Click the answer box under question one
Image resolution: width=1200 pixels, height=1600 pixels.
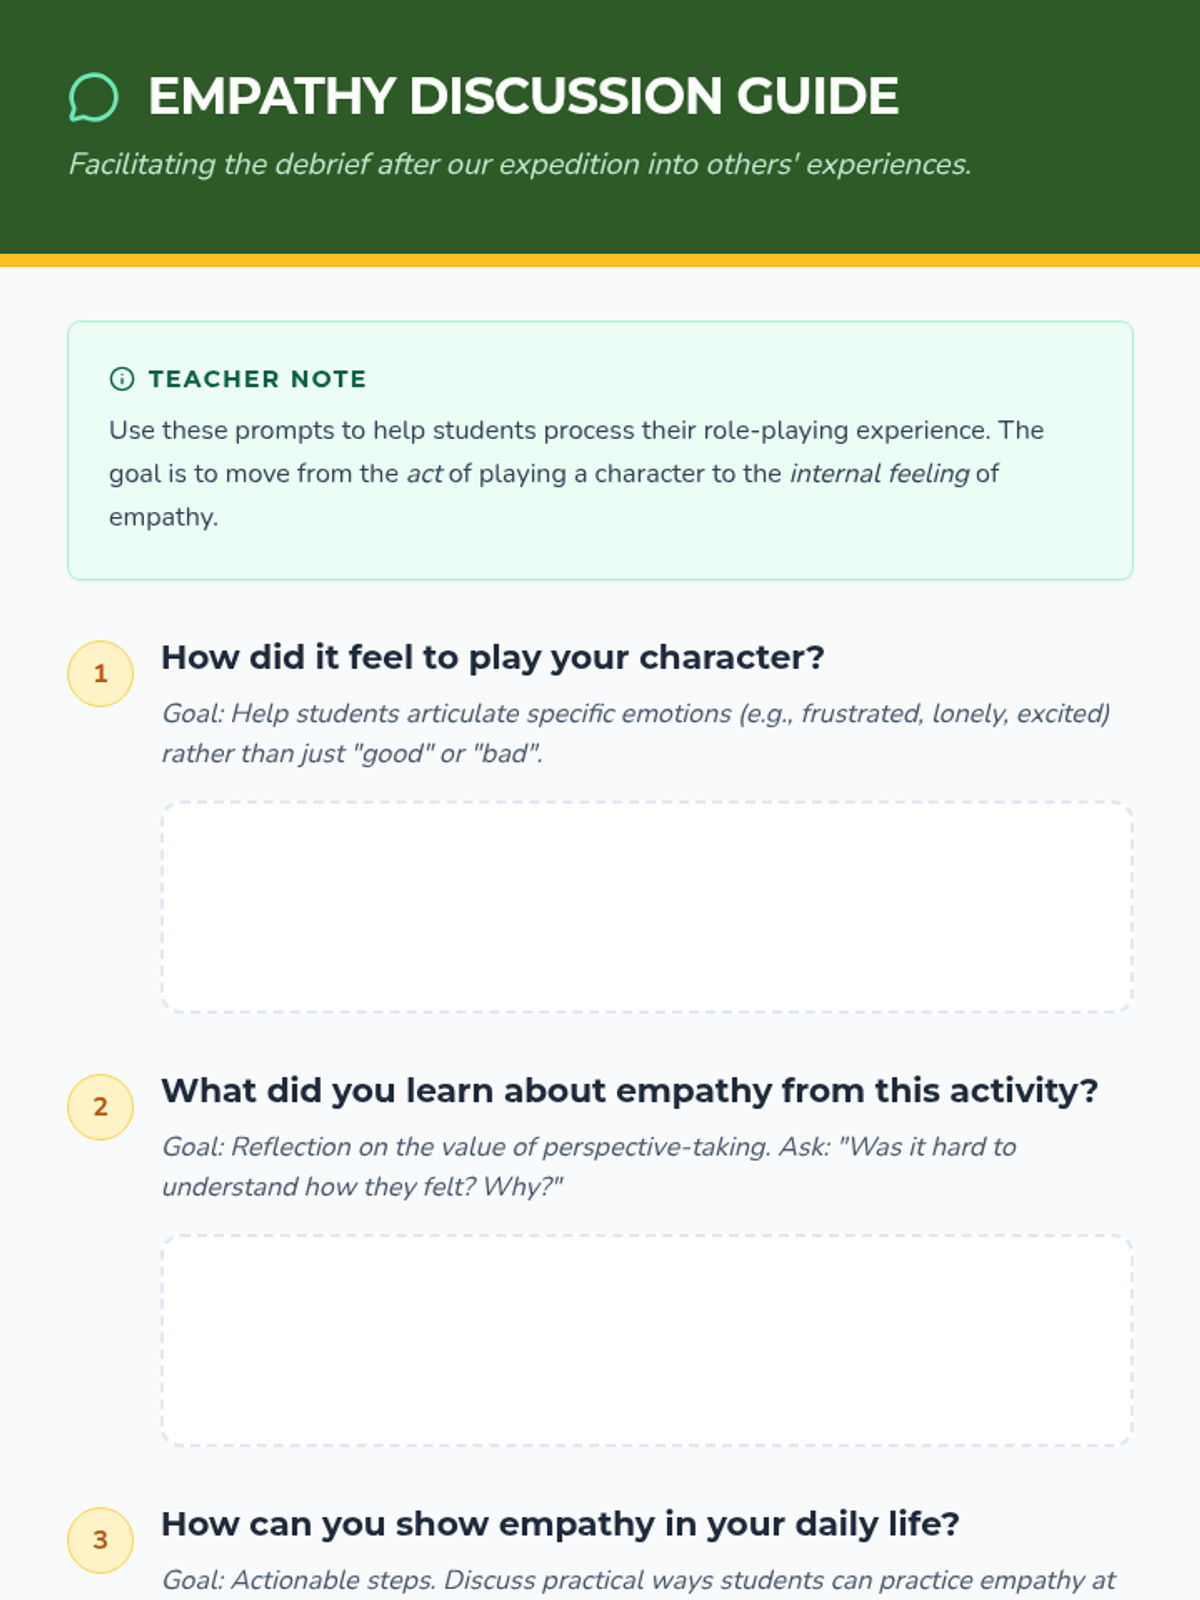[646, 907]
